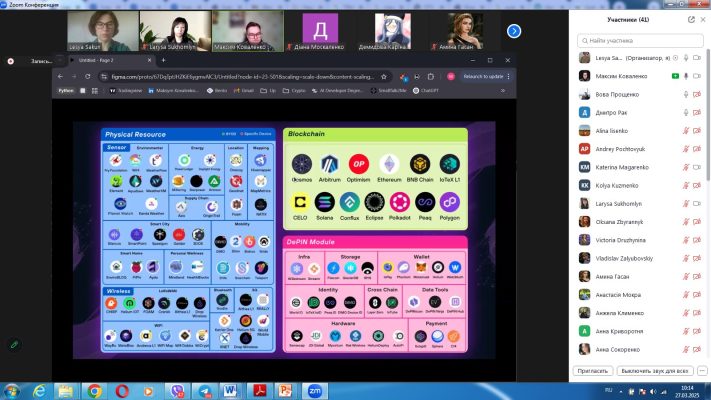Reload the shared Figma page
Image resolution: width=711 pixels, height=400 pixels.
[88, 77]
